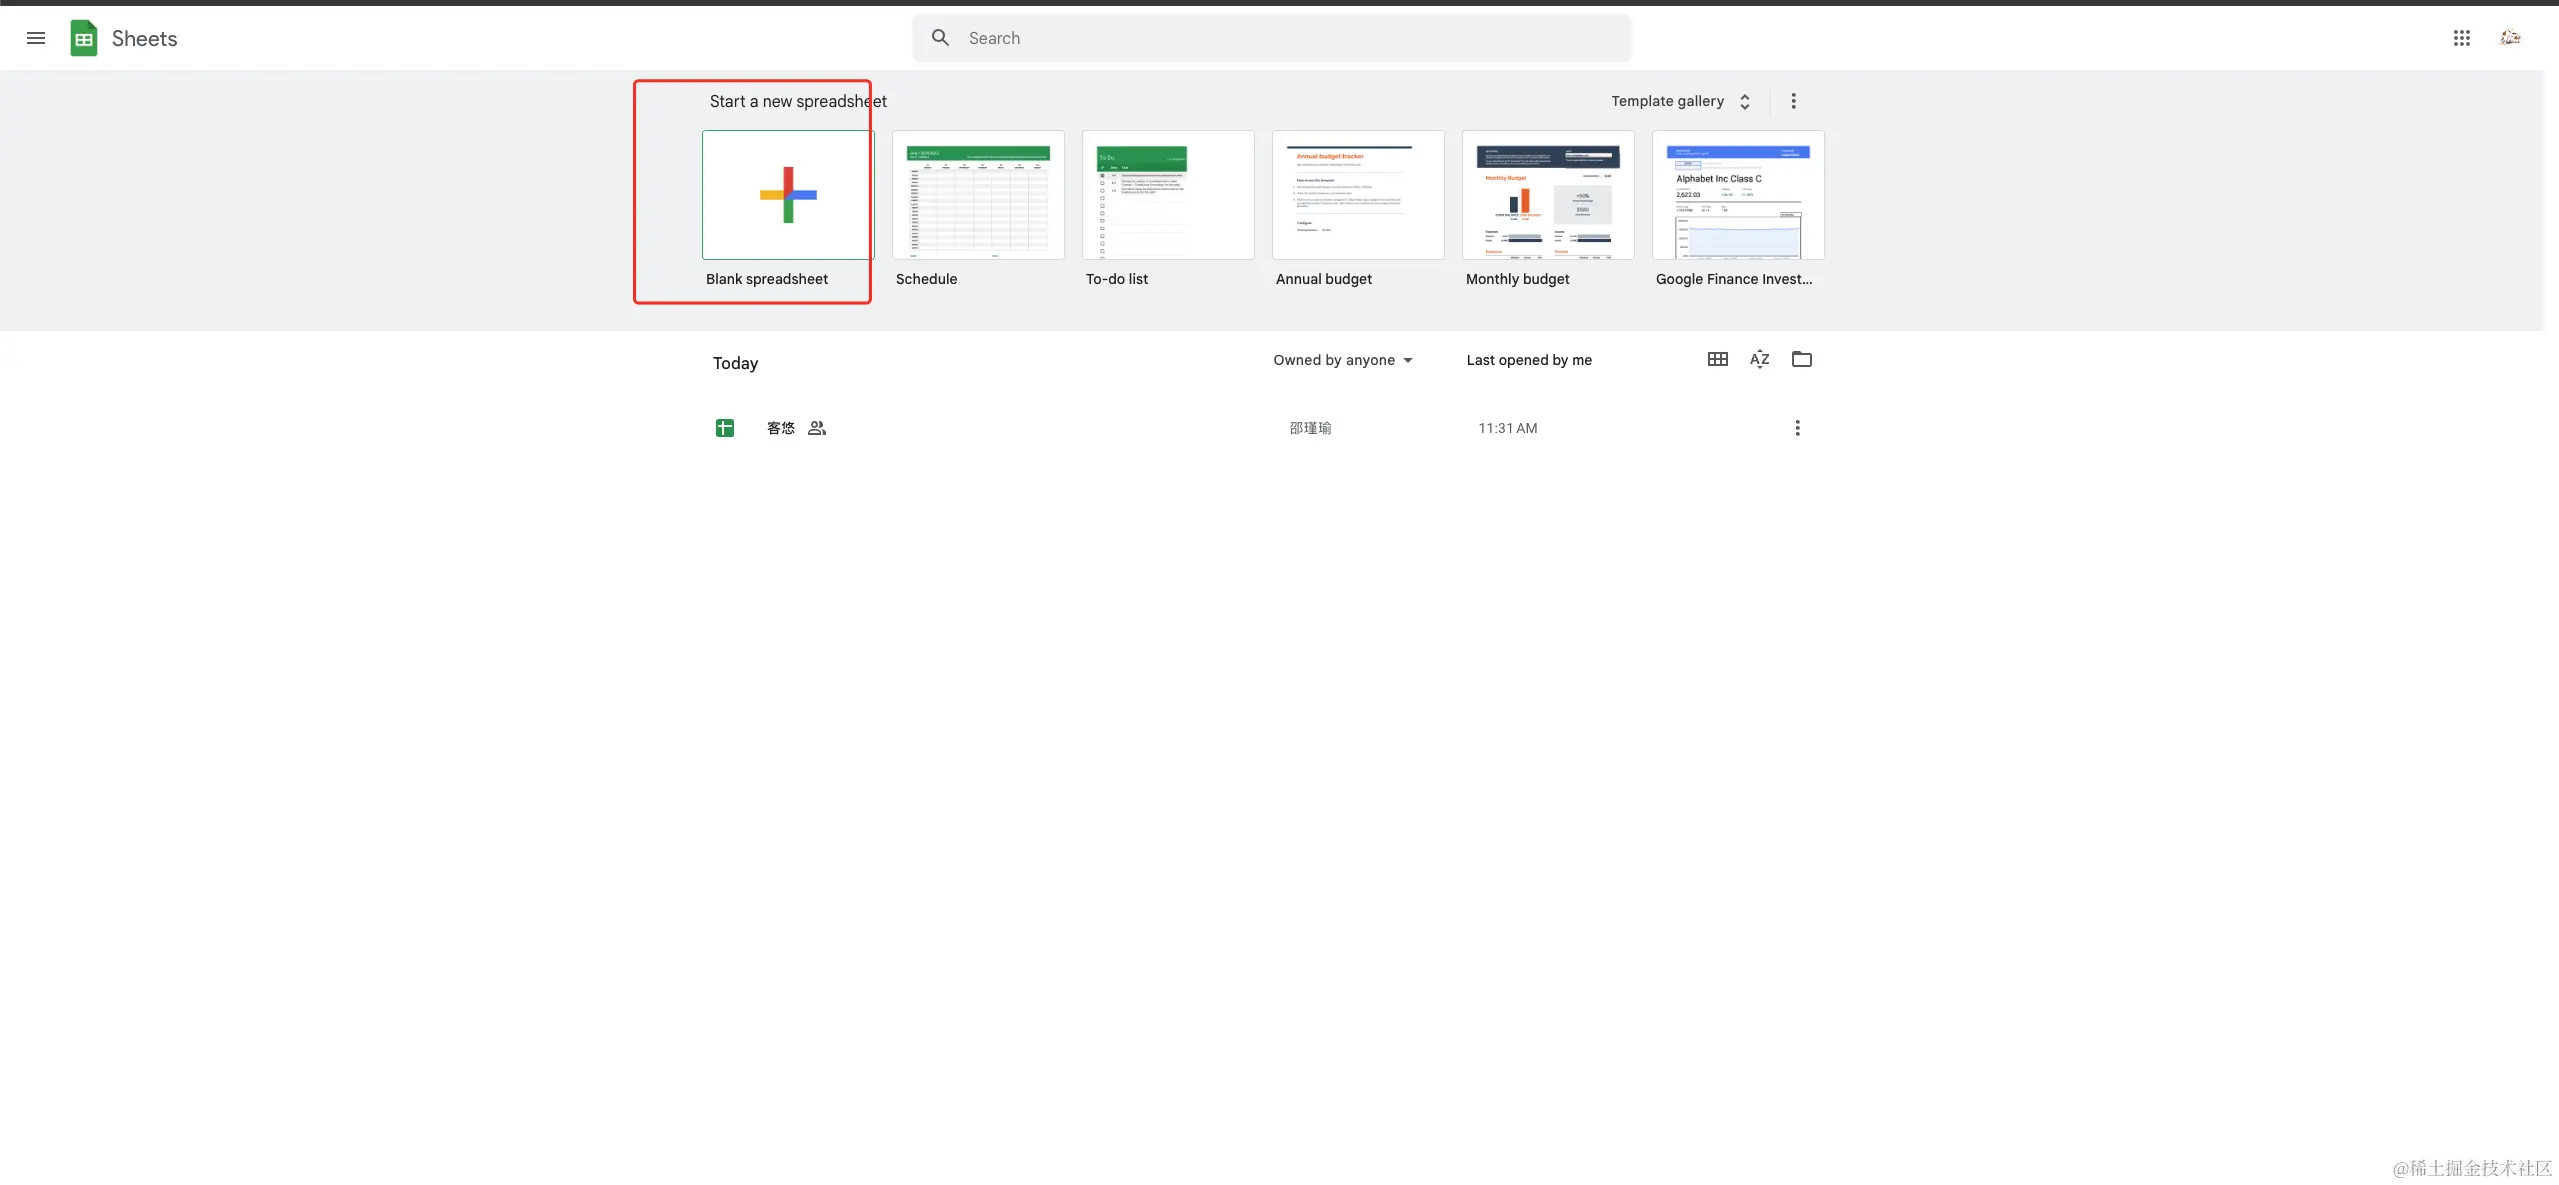Open the file picker folder icon
The width and height of the screenshot is (2559, 1185).
coord(1801,359)
